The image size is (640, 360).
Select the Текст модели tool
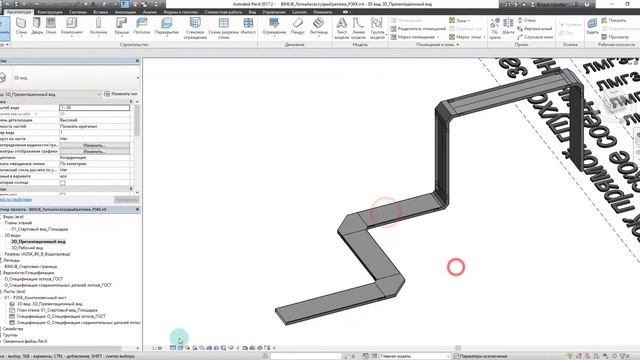(342, 28)
